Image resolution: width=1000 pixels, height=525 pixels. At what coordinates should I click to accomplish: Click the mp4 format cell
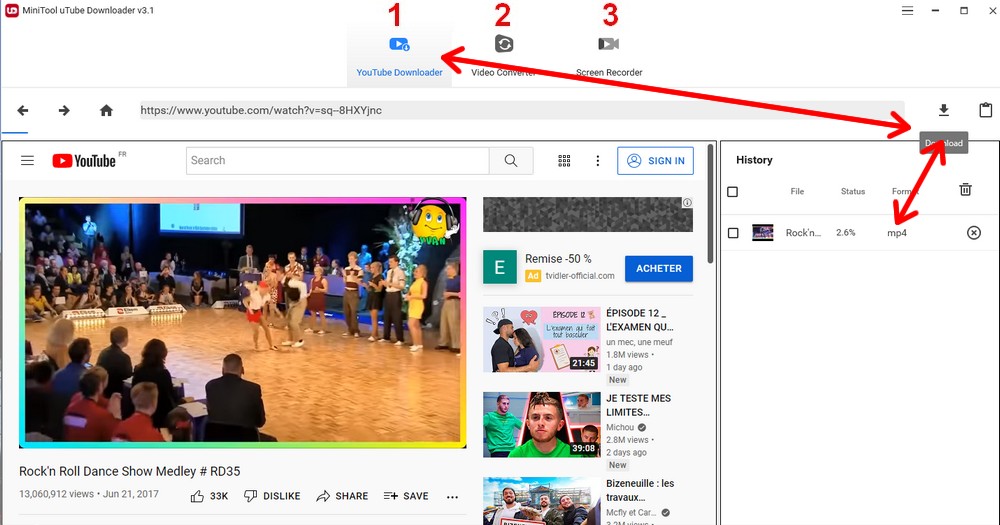tap(897, 233)
